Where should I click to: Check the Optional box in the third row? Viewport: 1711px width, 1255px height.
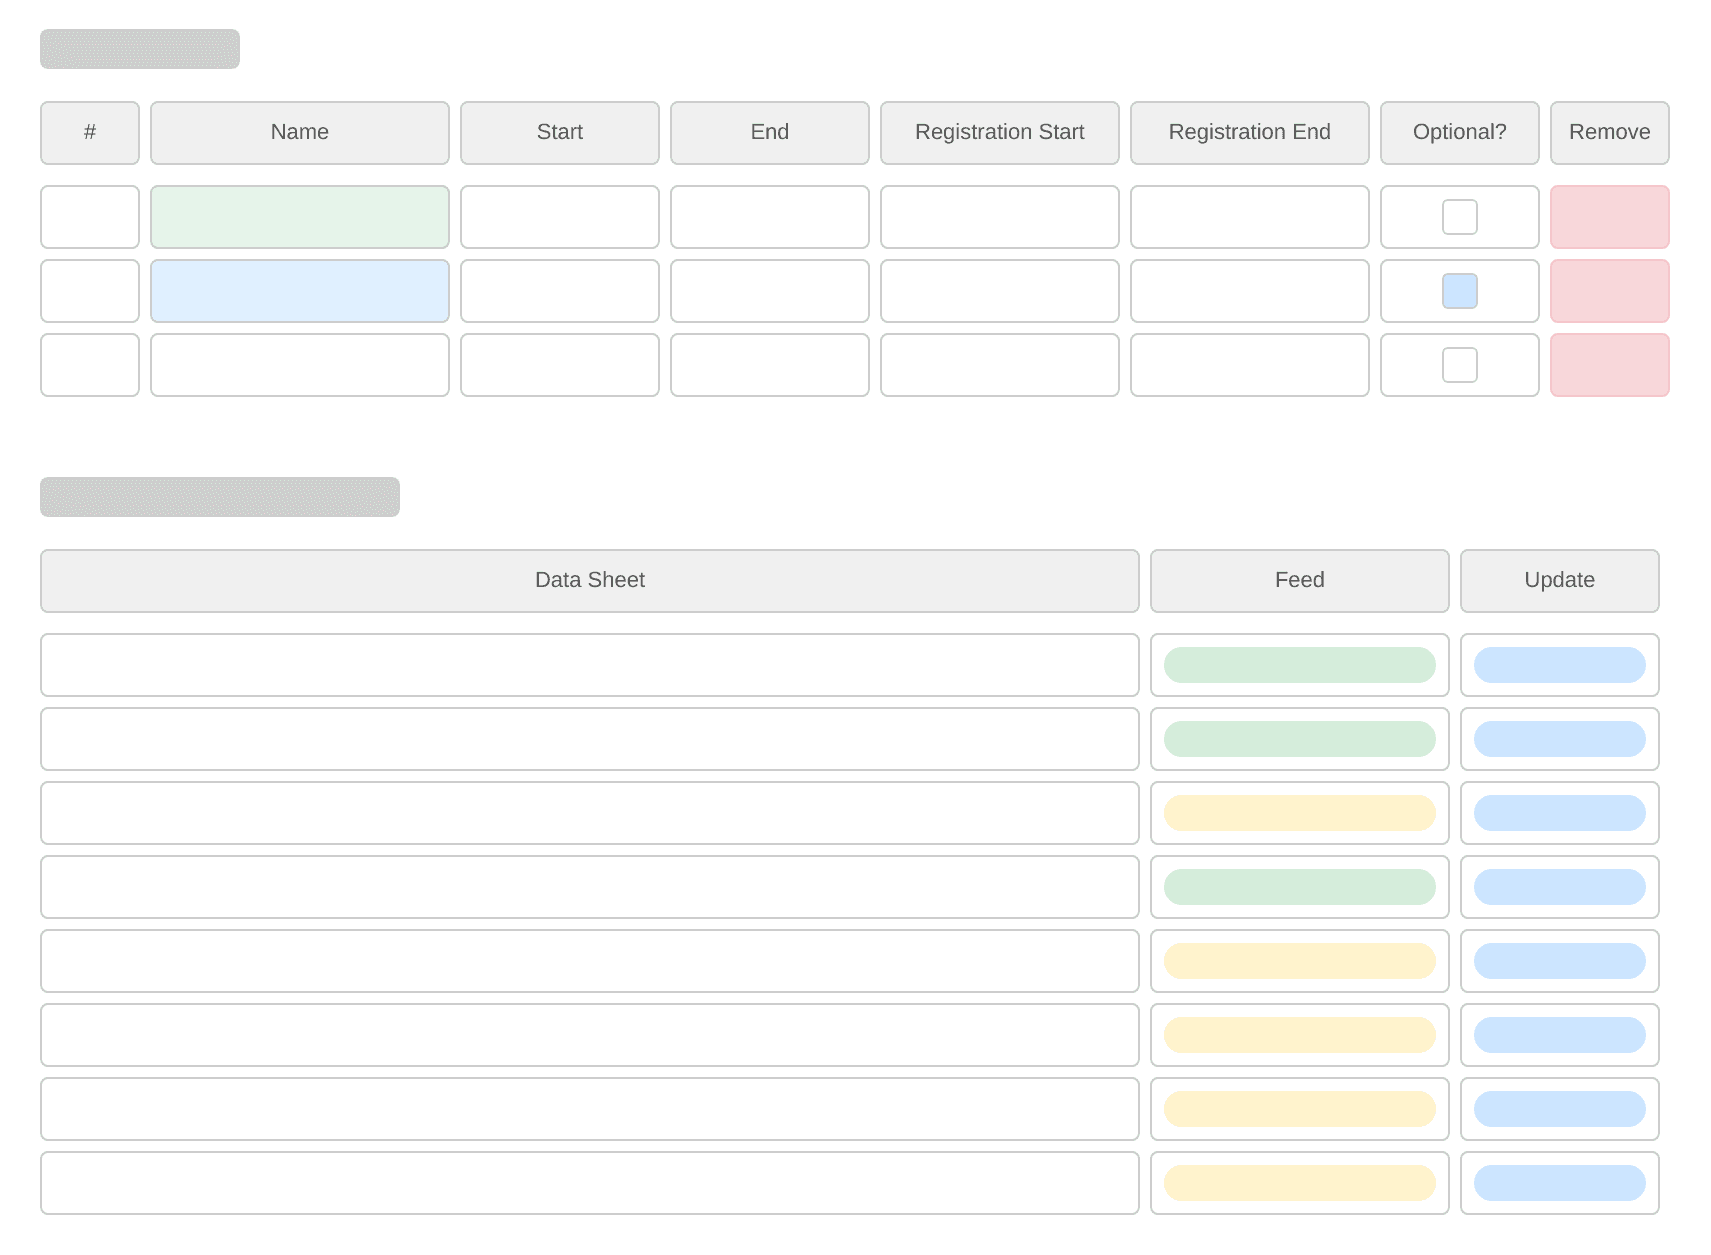point(1459,365)
